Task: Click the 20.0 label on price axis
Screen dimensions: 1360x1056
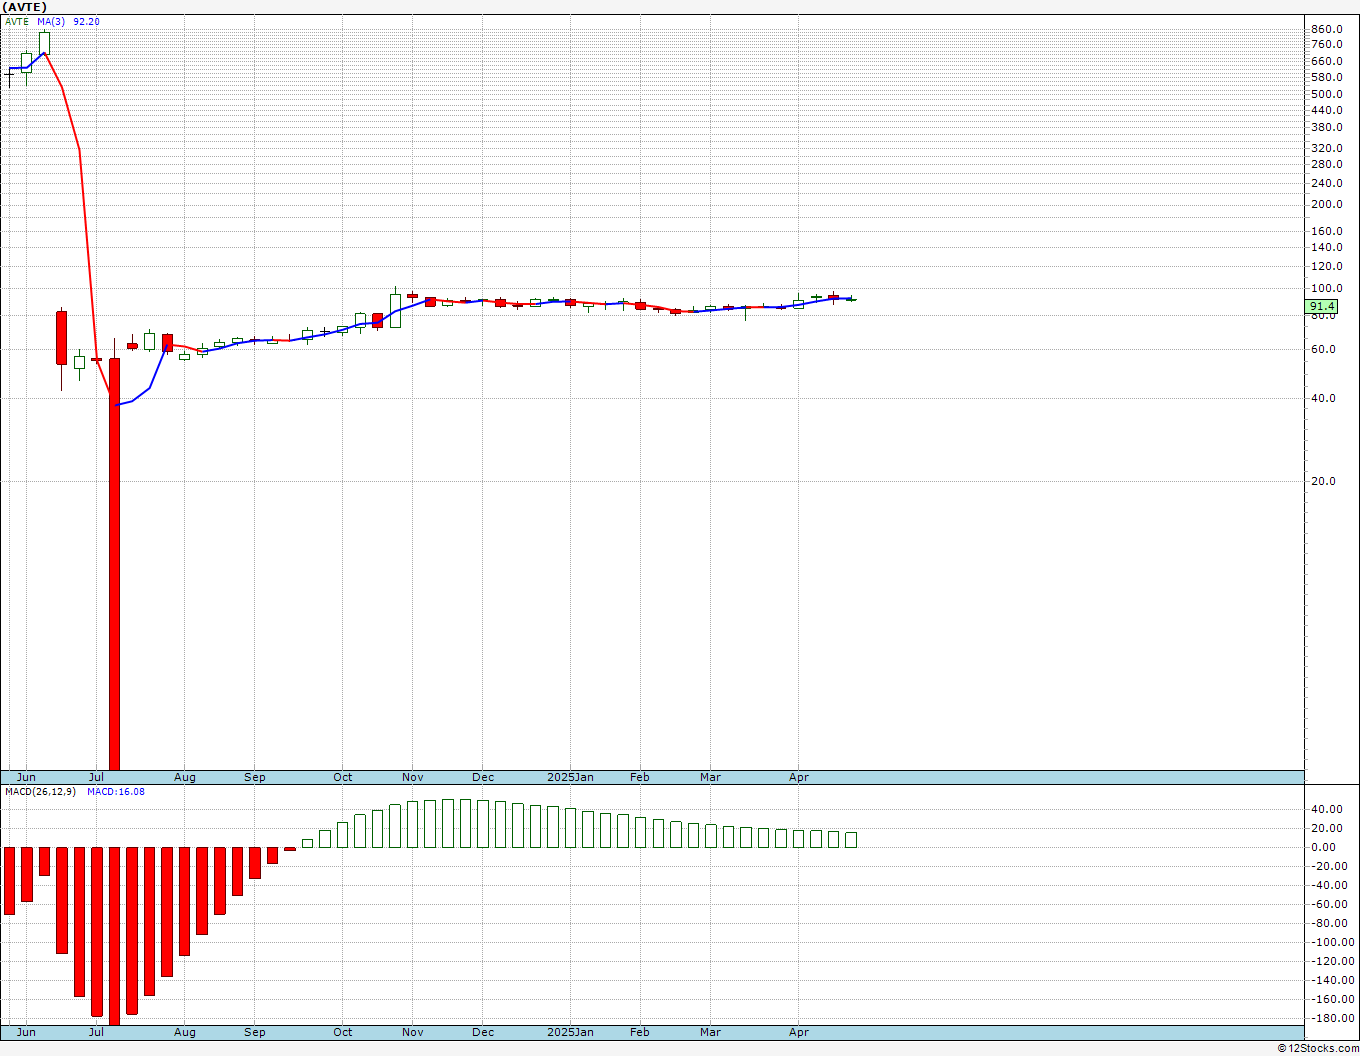Action: pos(1324,481)
